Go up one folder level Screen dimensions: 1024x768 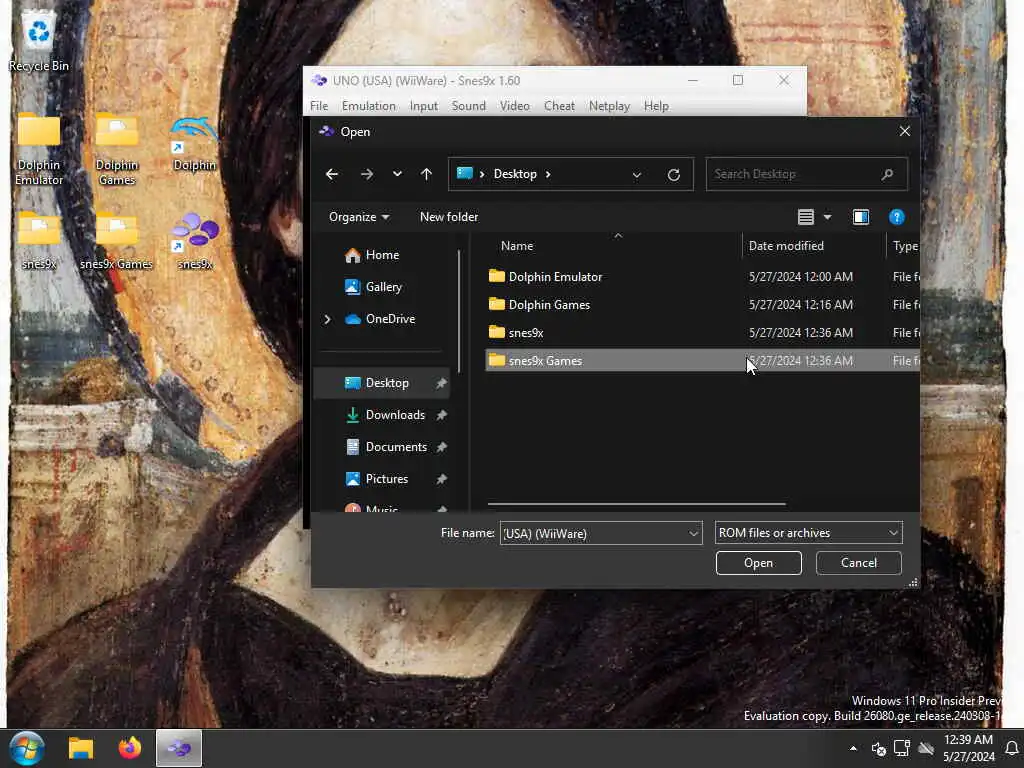click(426, 174)
